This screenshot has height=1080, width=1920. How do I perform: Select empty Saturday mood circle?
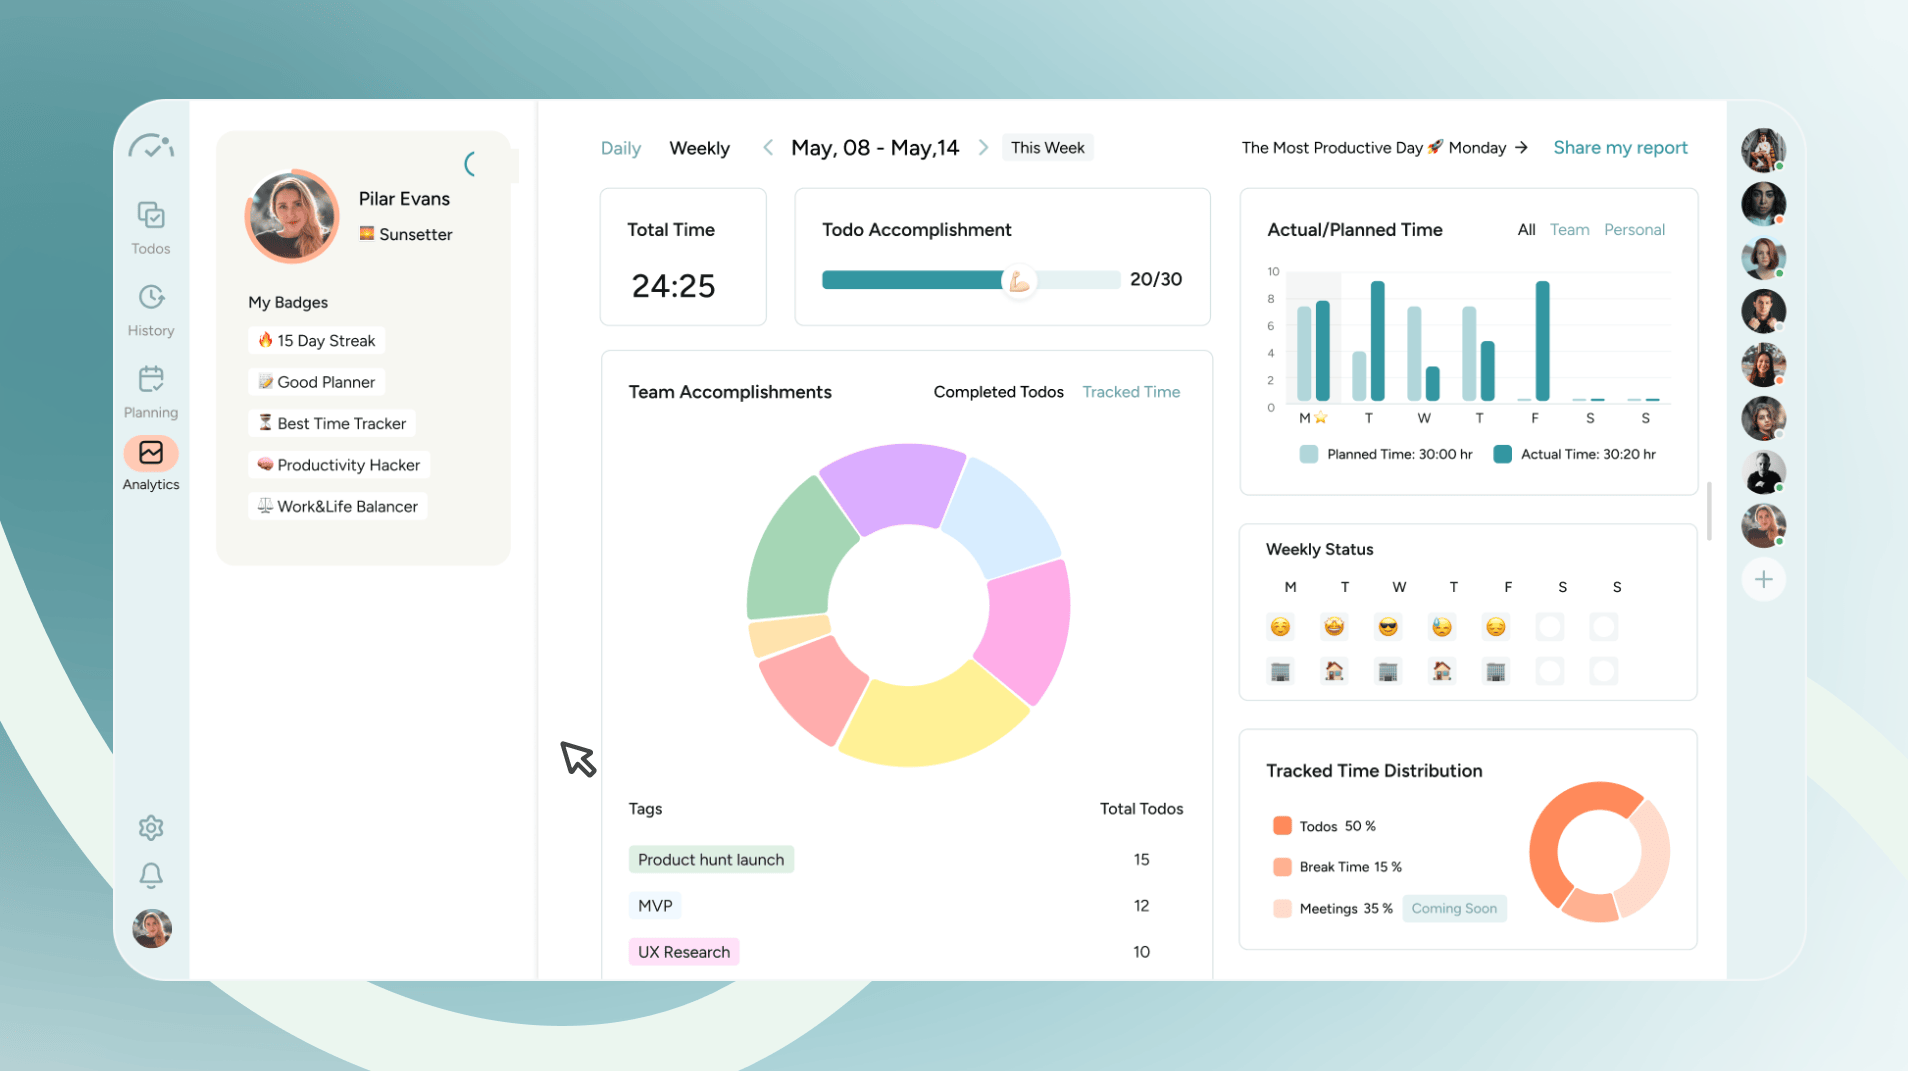pos(1550,627)
